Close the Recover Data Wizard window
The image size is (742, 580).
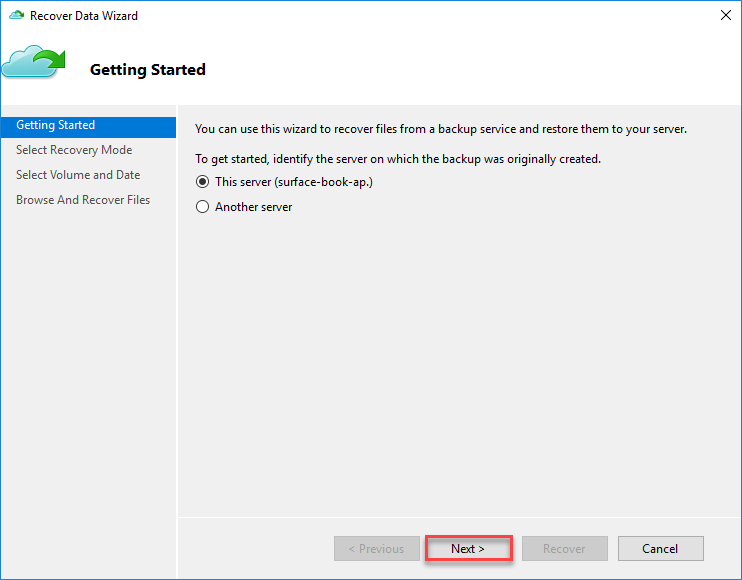(x=724, y=16)
